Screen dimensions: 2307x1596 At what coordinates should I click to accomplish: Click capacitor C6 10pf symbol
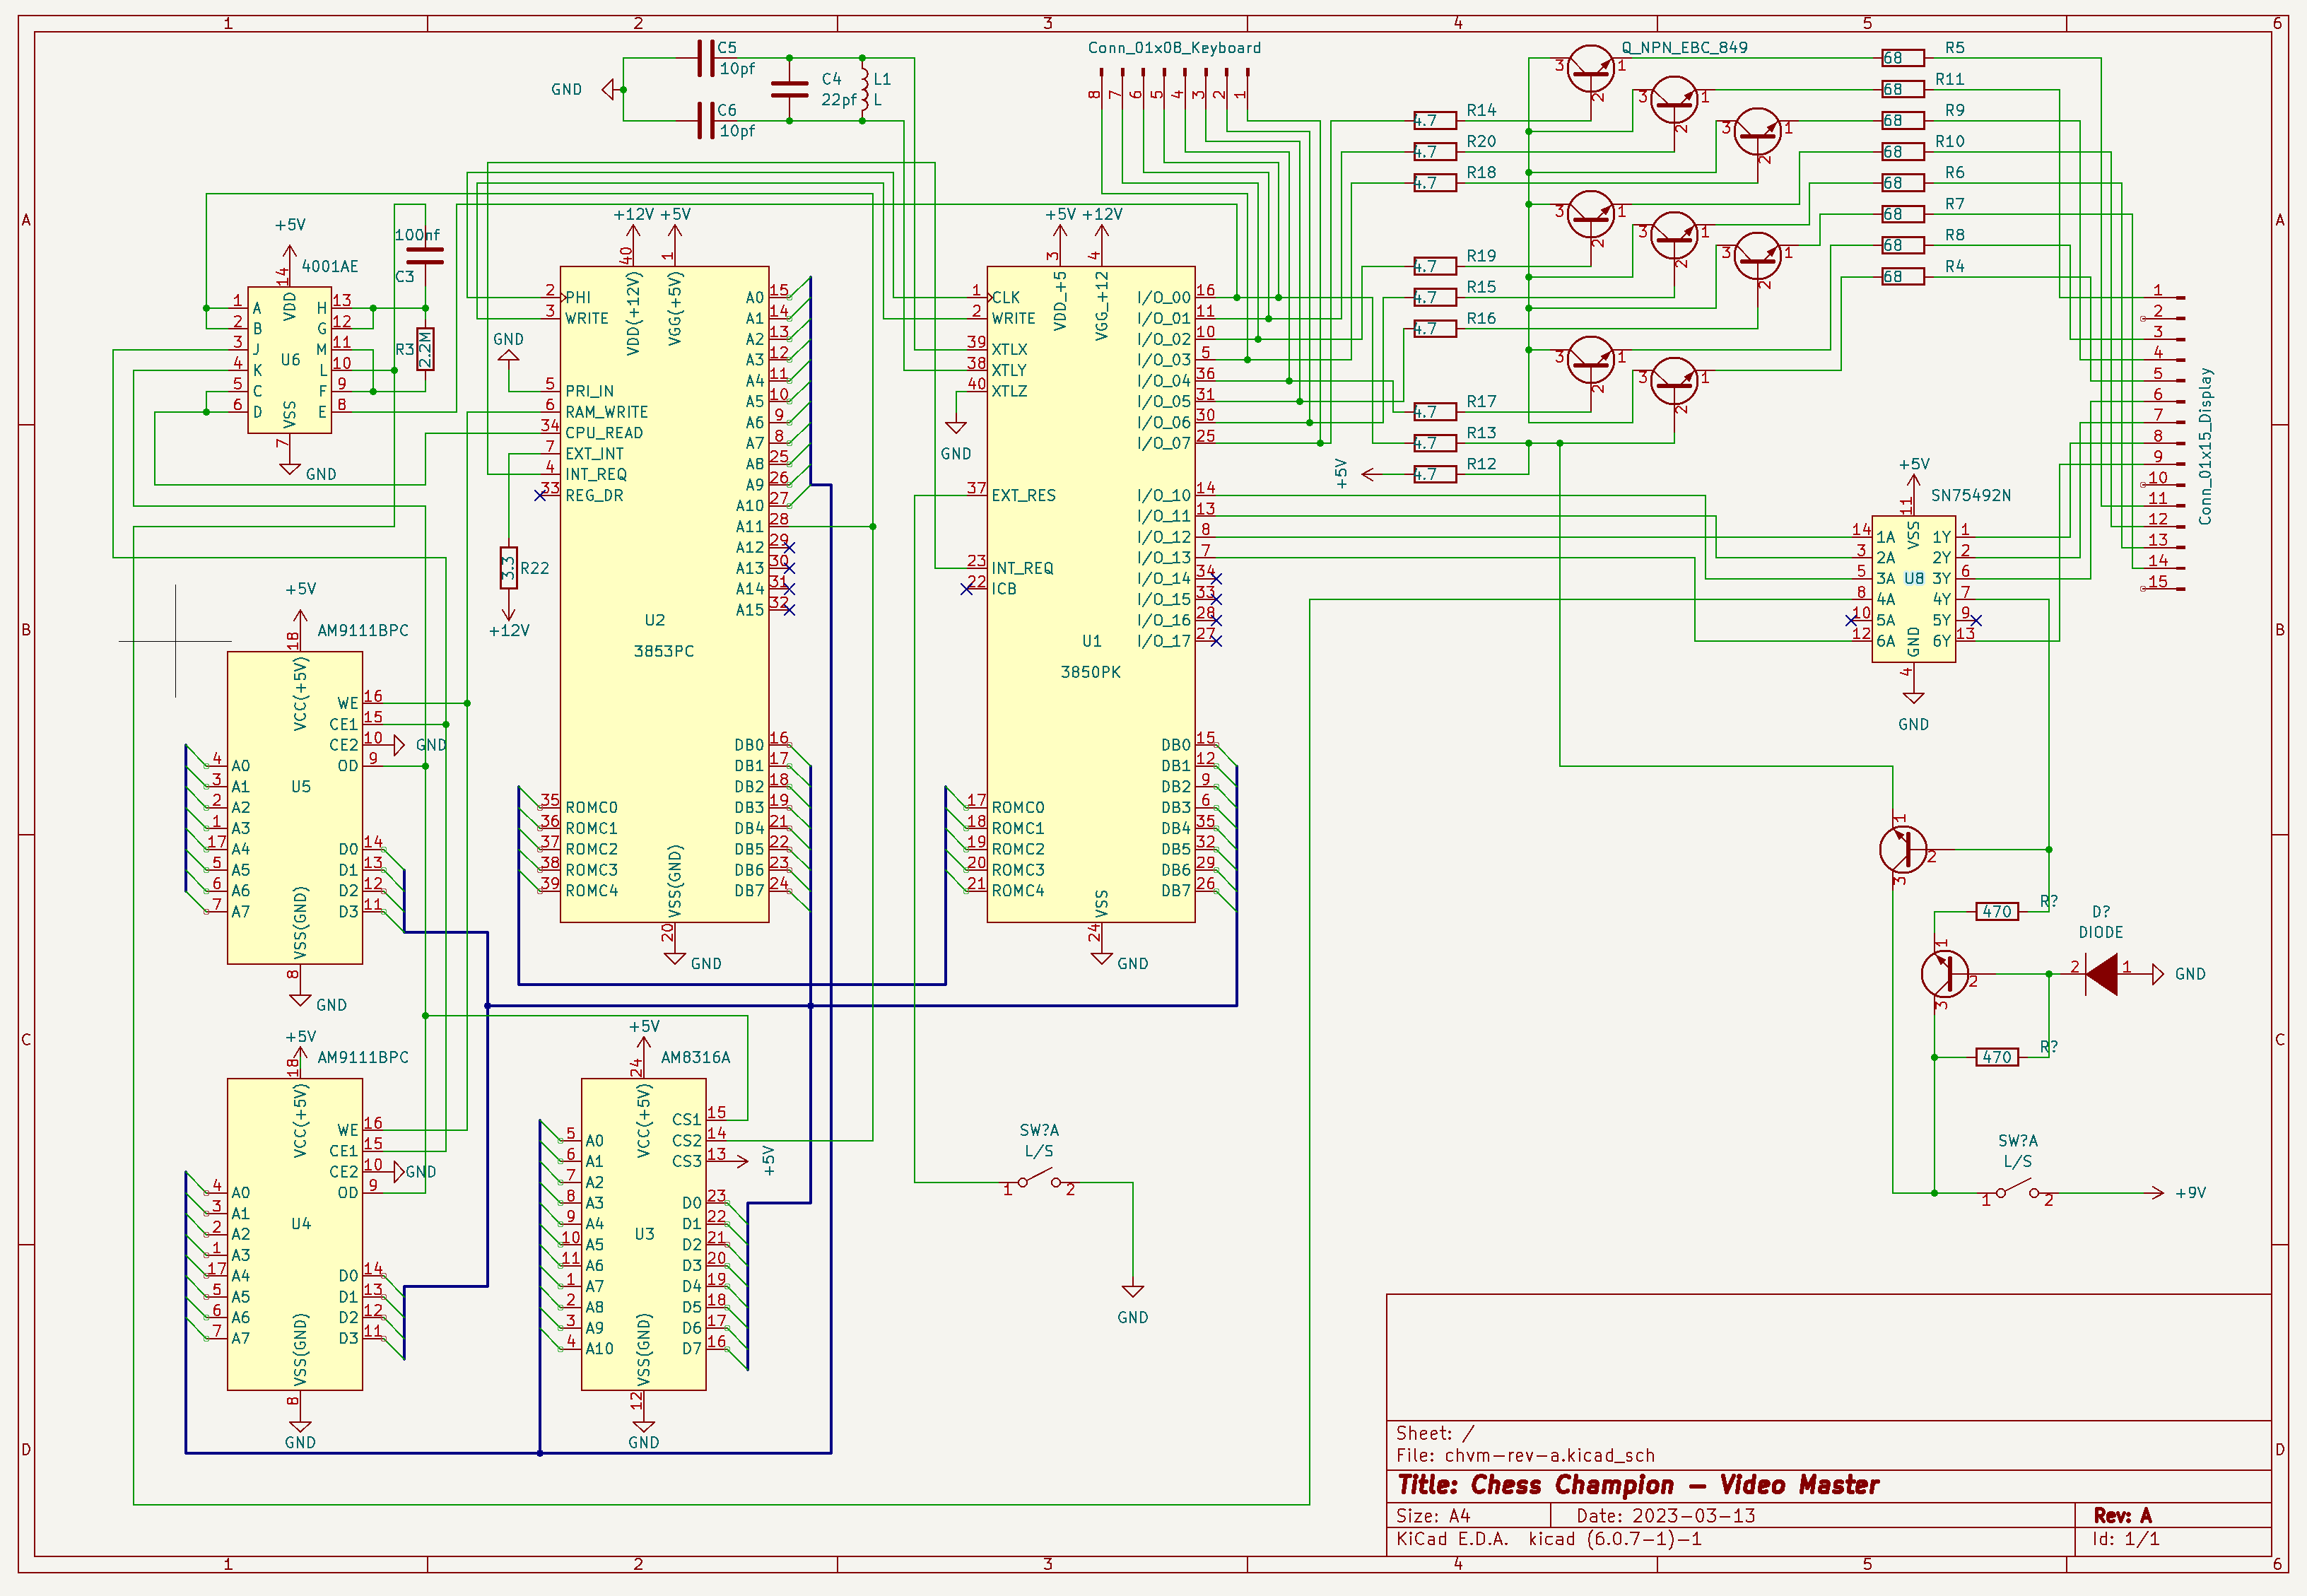click(x=706, y=120)
